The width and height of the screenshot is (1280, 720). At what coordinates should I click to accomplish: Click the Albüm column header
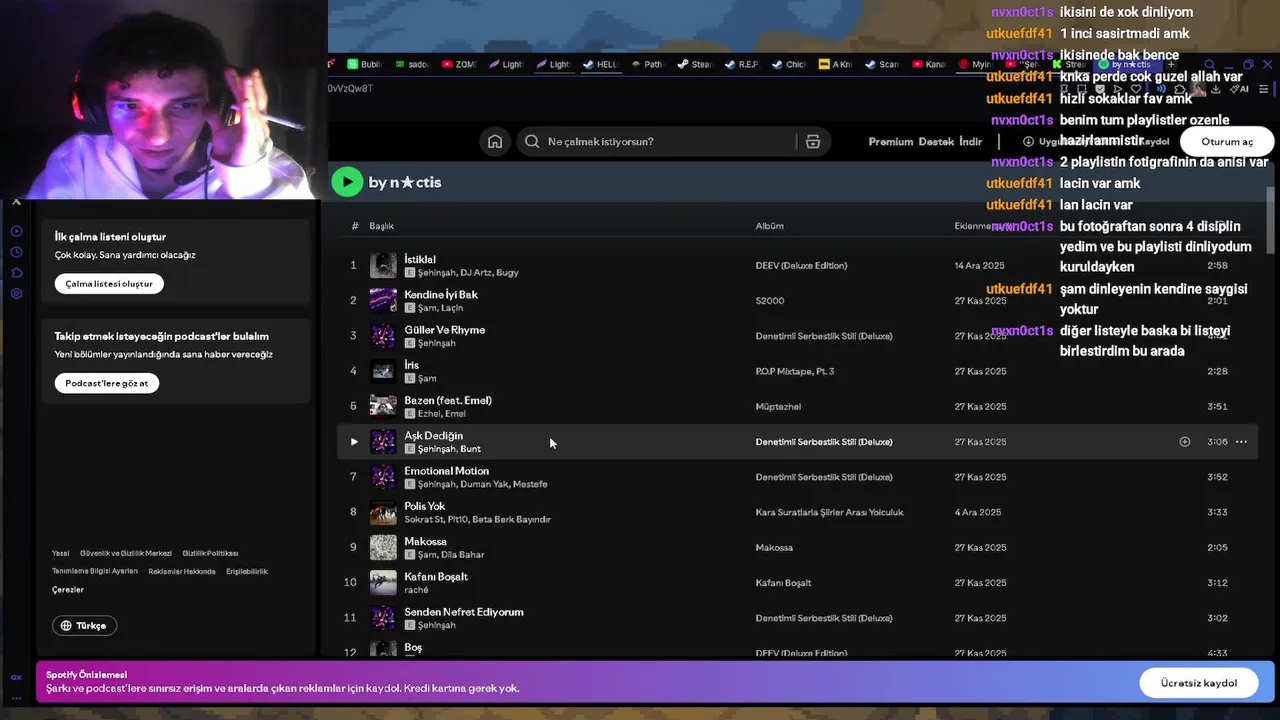coord(769,226)
